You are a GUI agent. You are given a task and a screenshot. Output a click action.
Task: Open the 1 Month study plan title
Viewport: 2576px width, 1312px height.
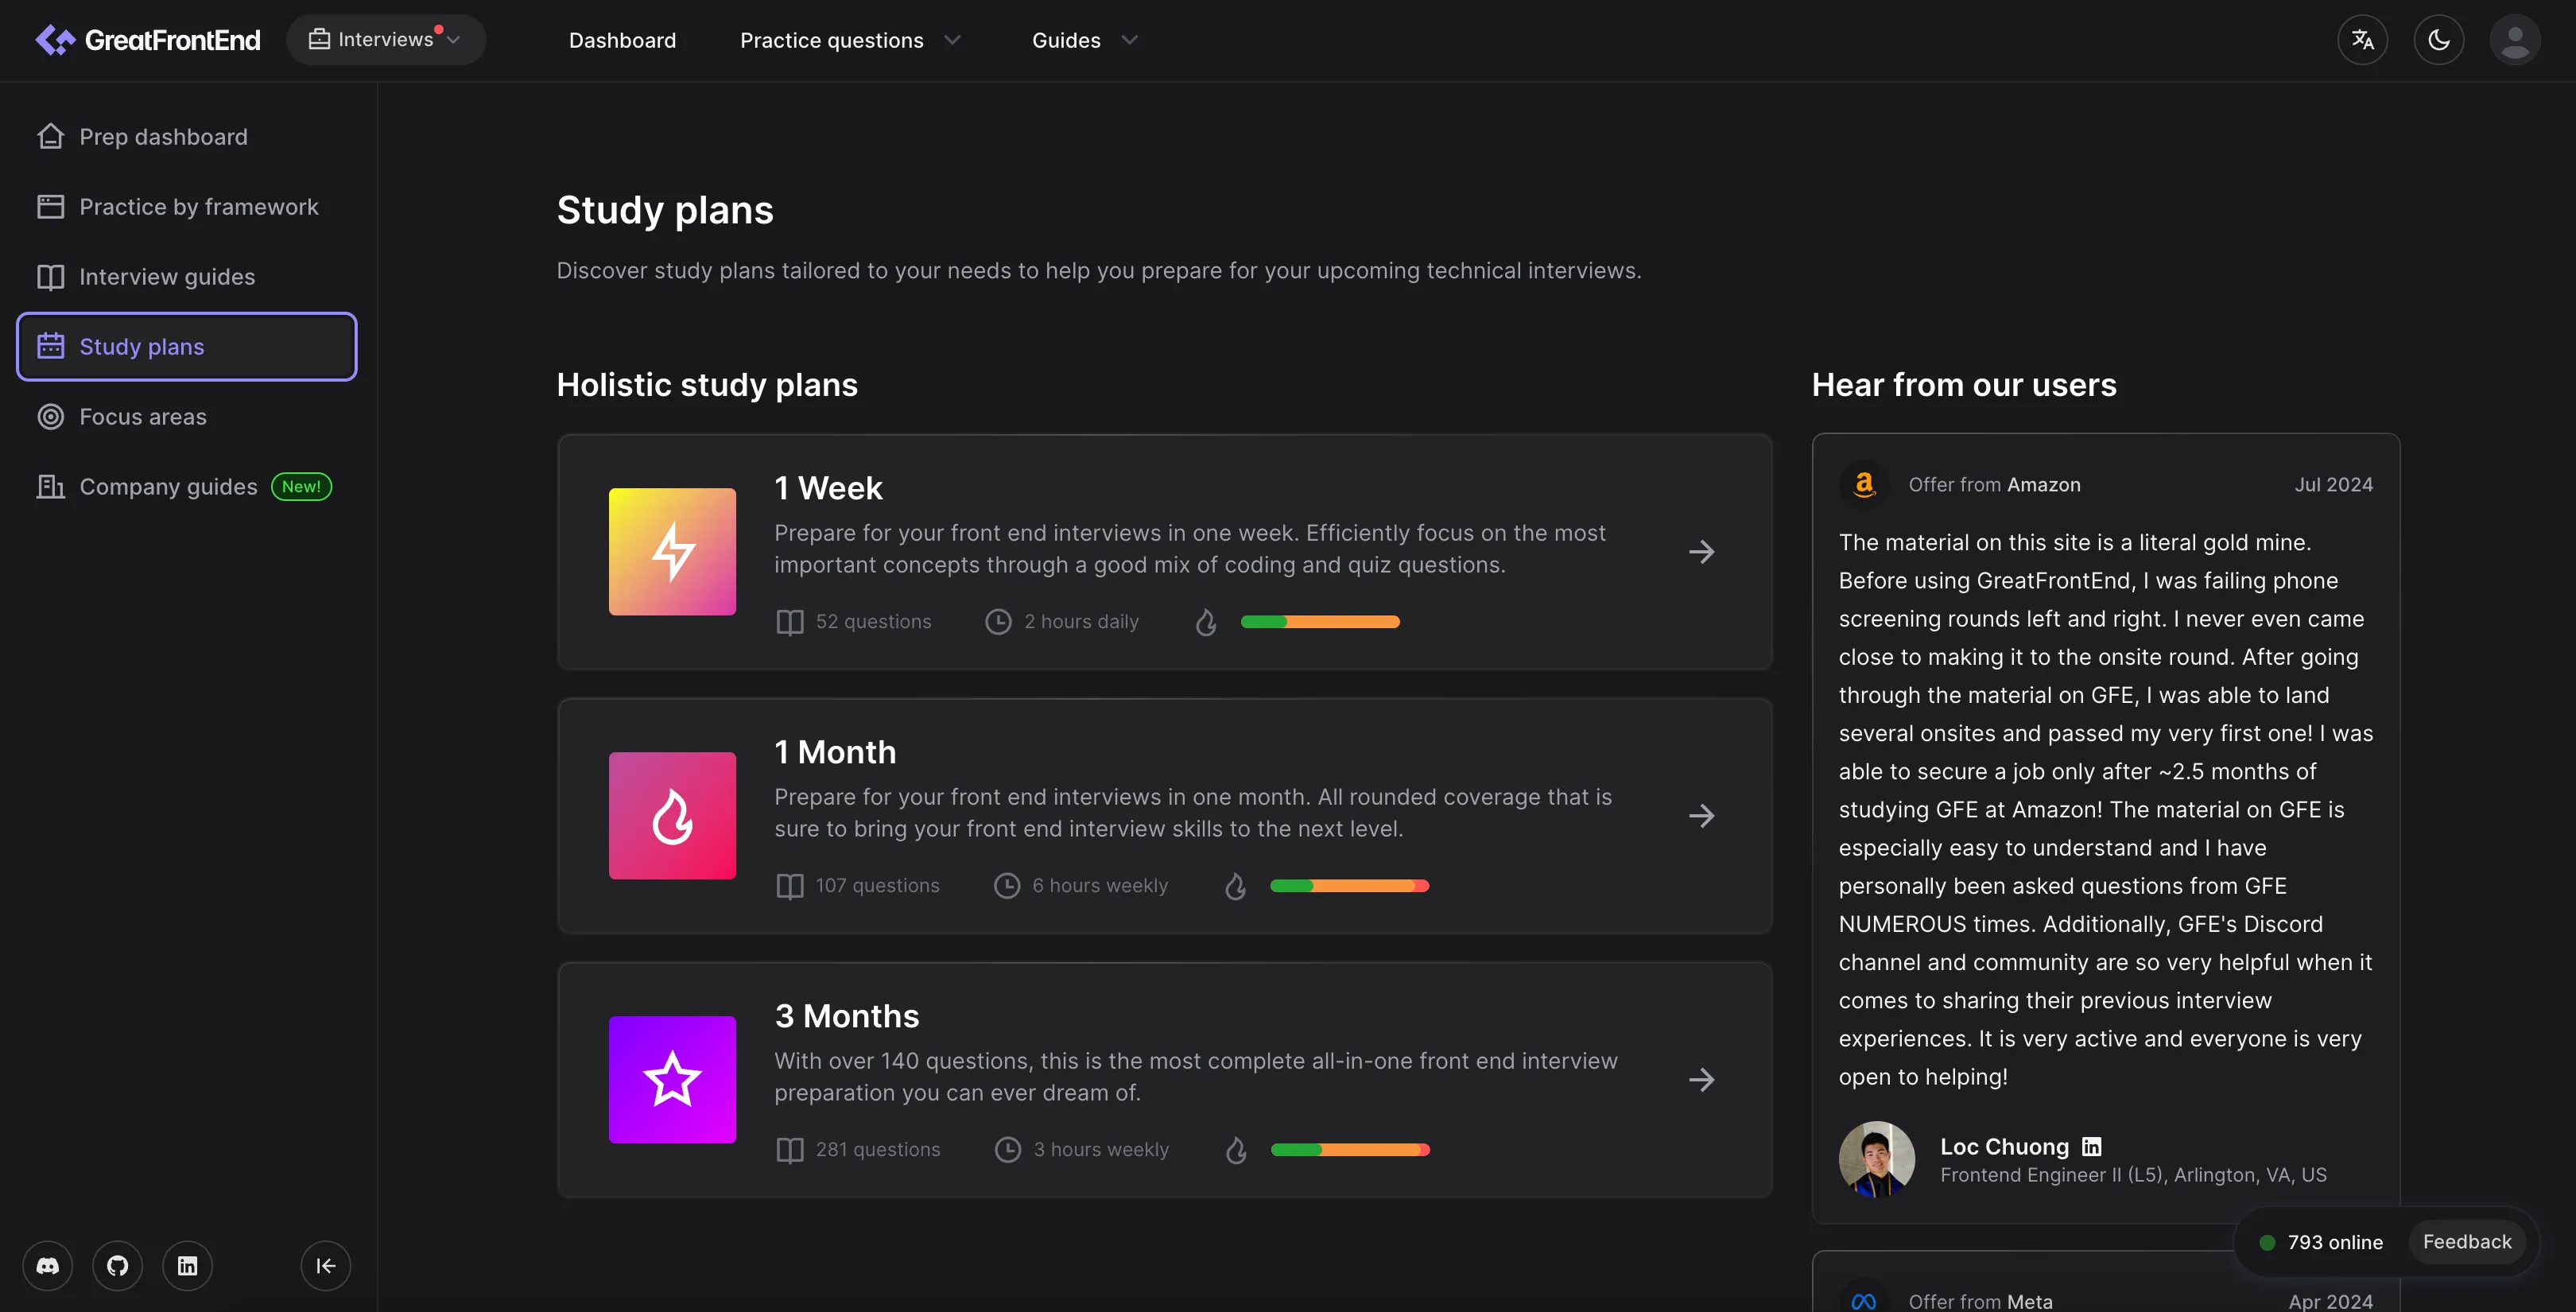pyautogui.click(x=836, y=752)
